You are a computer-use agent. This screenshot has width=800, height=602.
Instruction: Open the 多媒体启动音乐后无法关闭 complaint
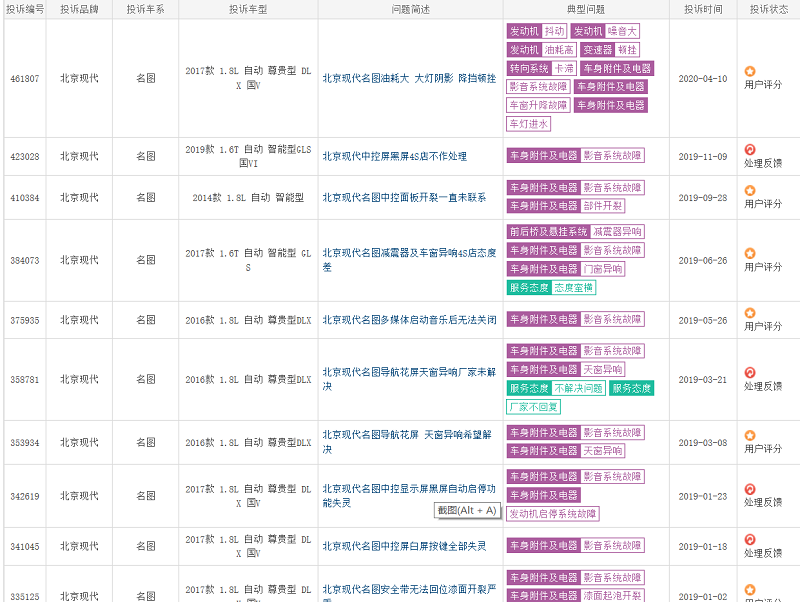[x=409, y=320]
